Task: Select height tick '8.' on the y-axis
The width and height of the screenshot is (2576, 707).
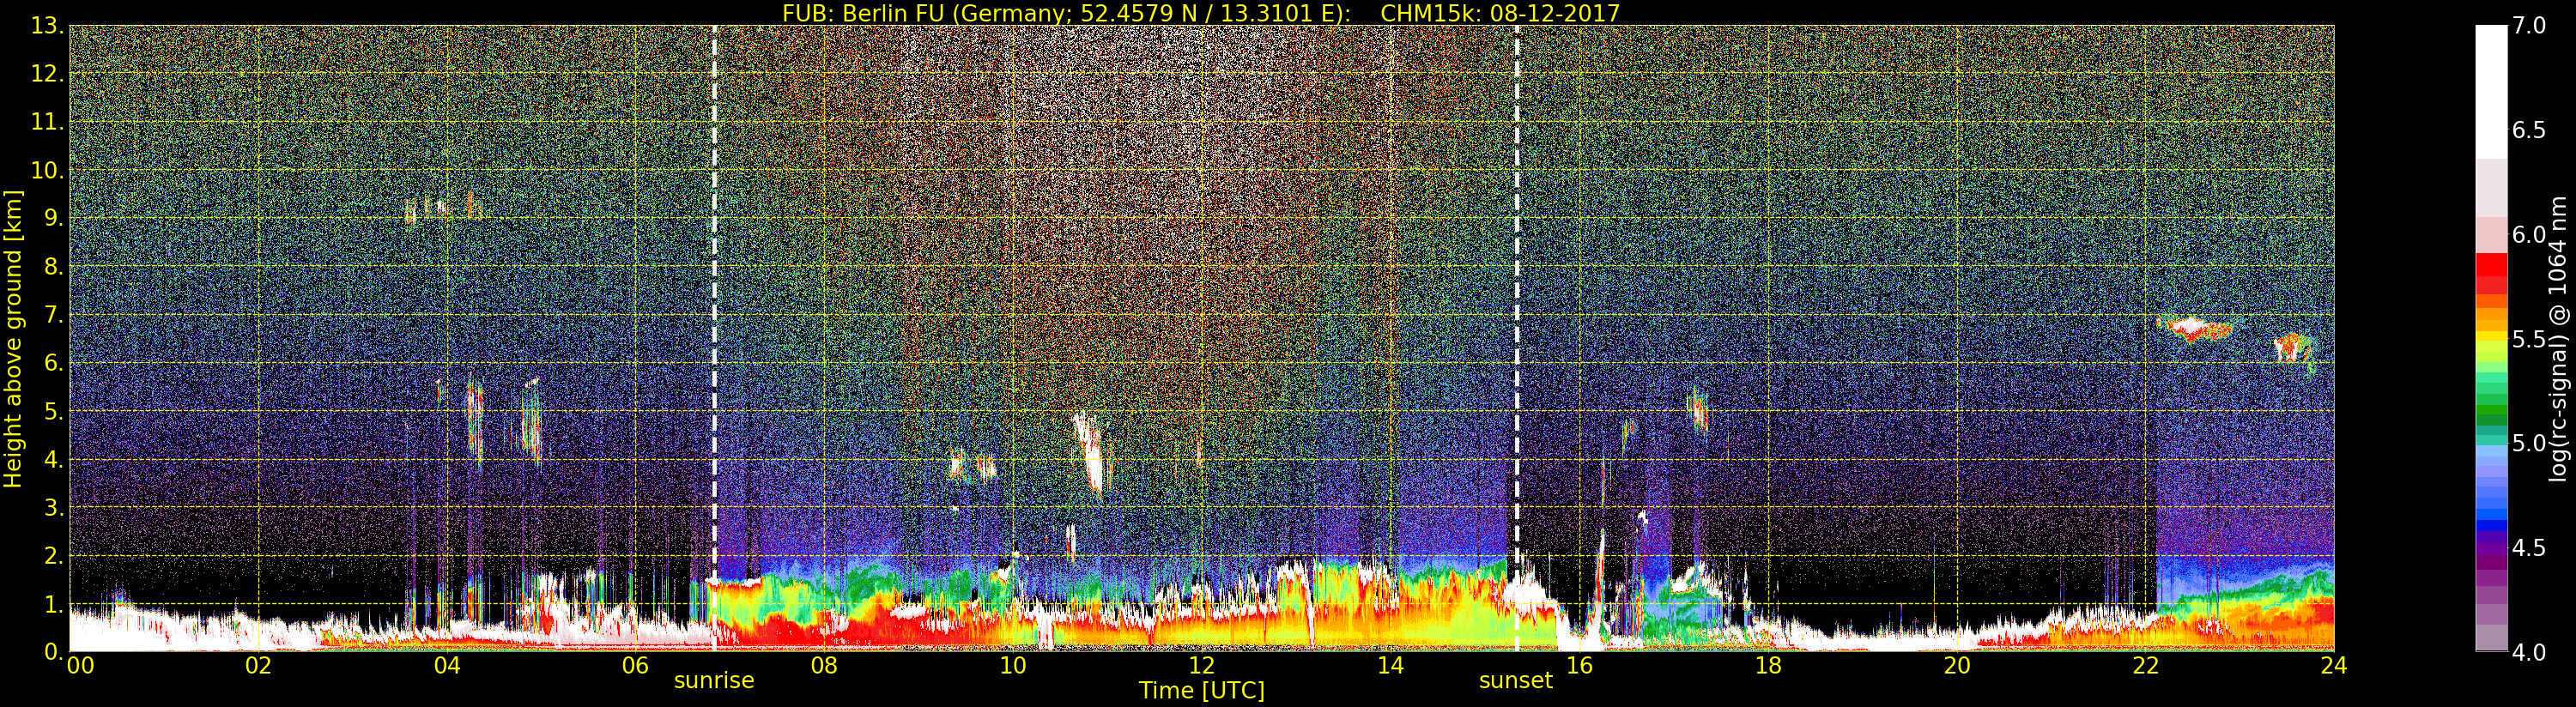Action: point(54,267)
